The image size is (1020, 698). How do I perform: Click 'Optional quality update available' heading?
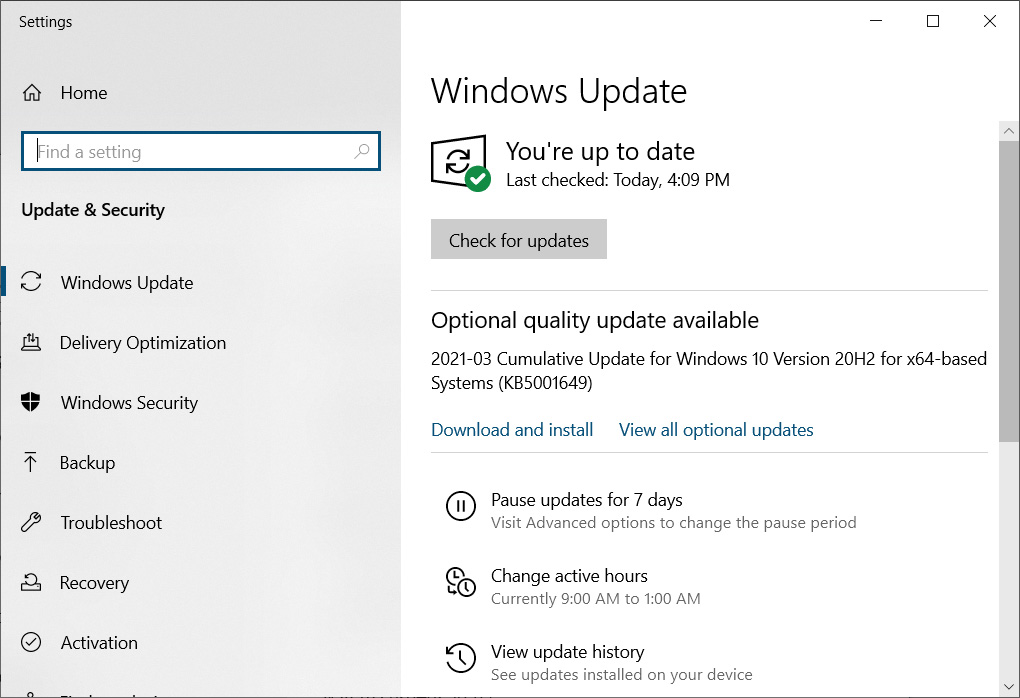(x=595, y=321)
